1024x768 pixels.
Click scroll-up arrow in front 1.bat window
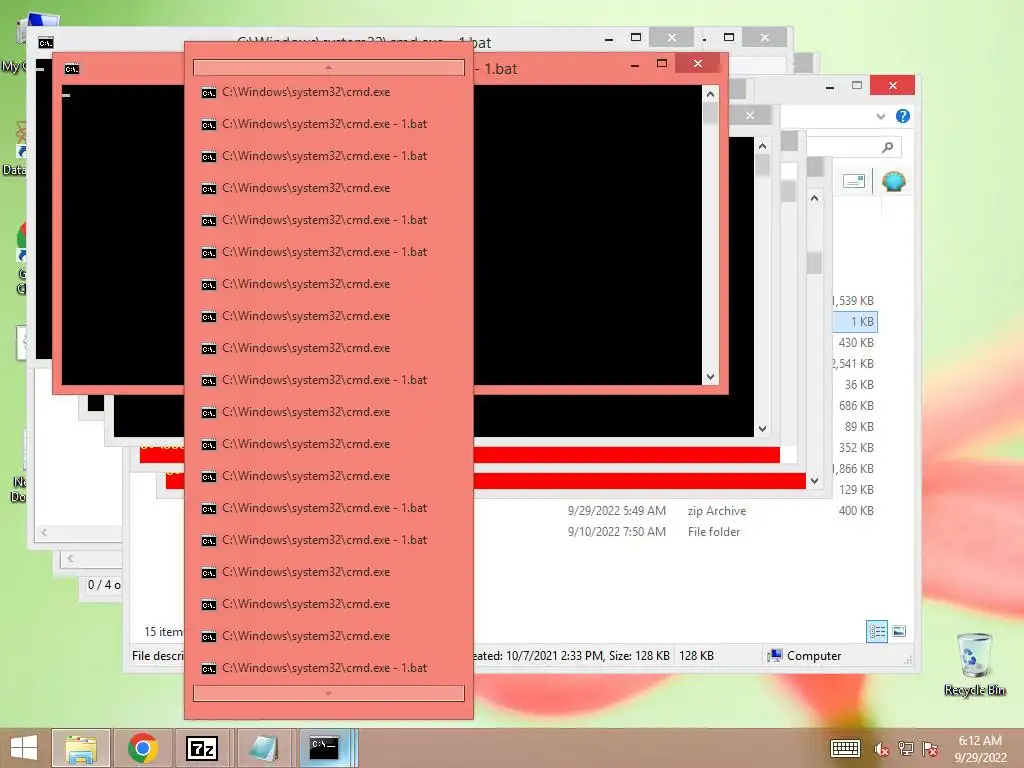tap(710, 95)
